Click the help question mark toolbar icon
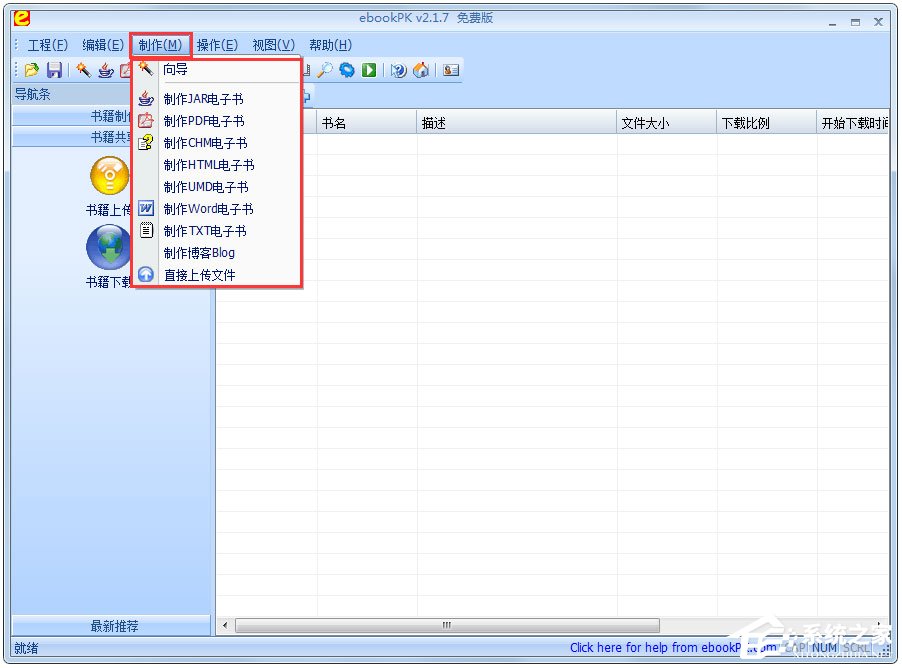Viewport: 902px width, 668px height. (x=398, y=70)
